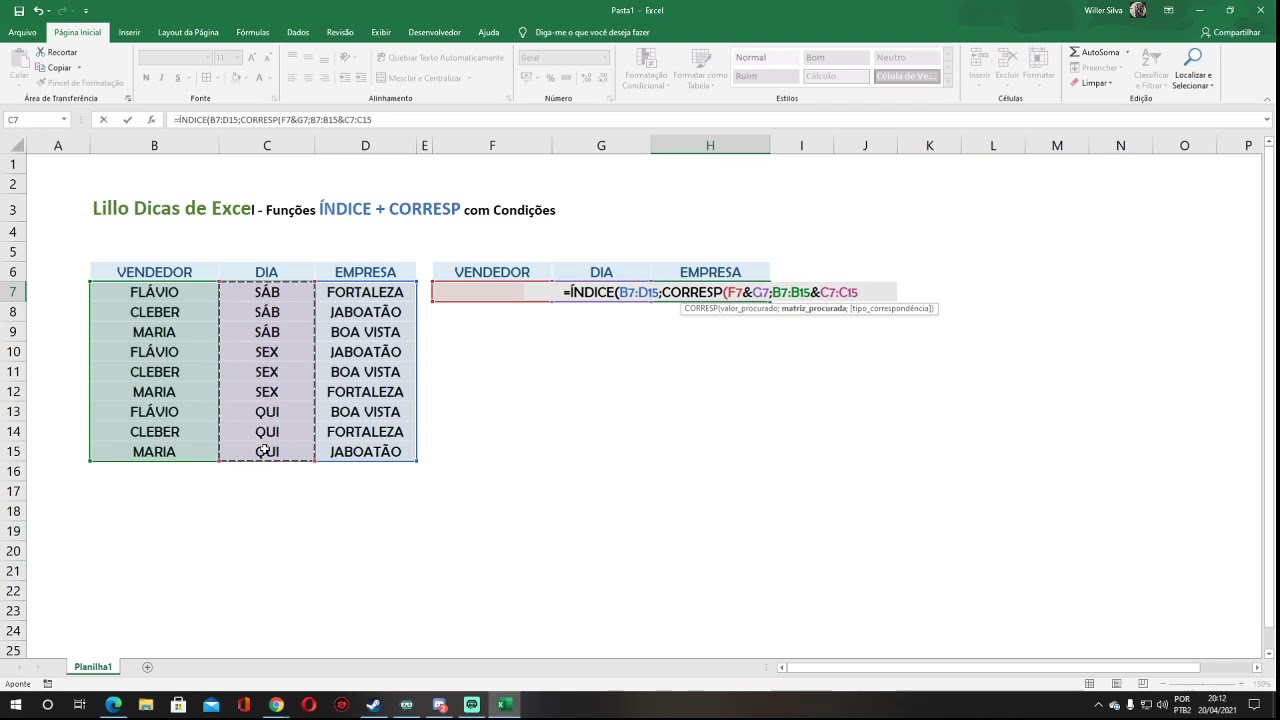
Task: Click the Undo arrow in the quick access toolbar
Action: tap(38, 10)
